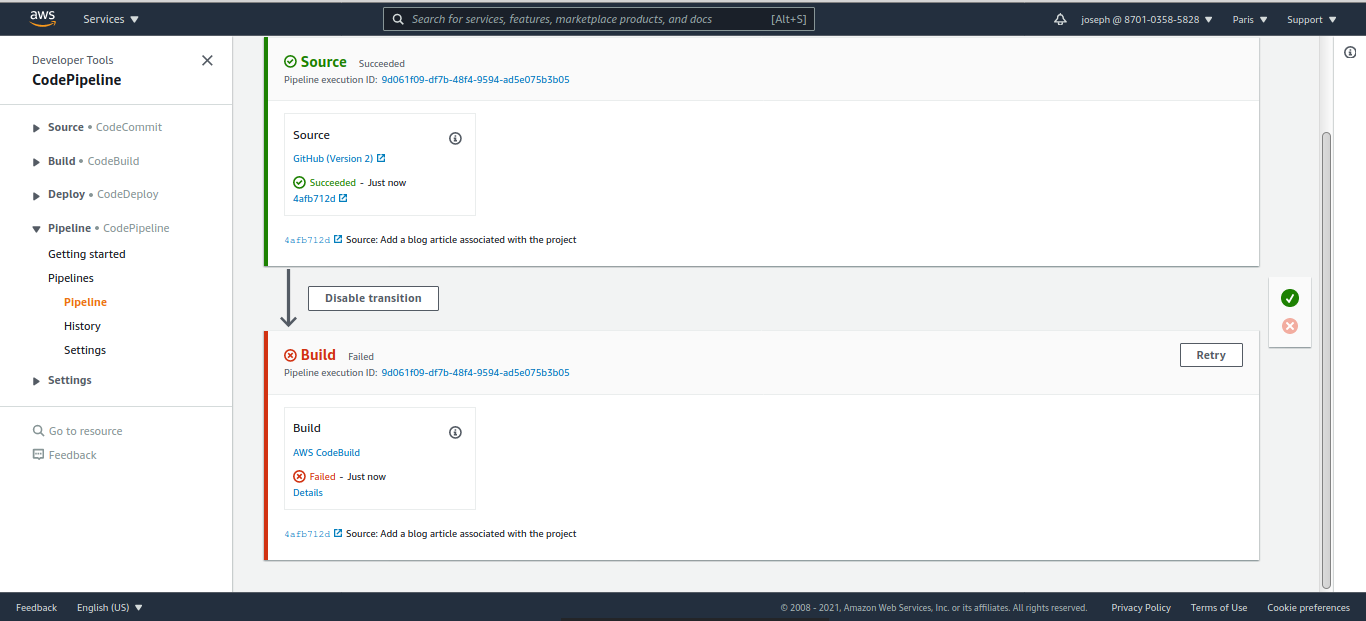The image size is (1366, 621).
Task: Click the info icon in Build action card
Action: click(x=455, y=432)
